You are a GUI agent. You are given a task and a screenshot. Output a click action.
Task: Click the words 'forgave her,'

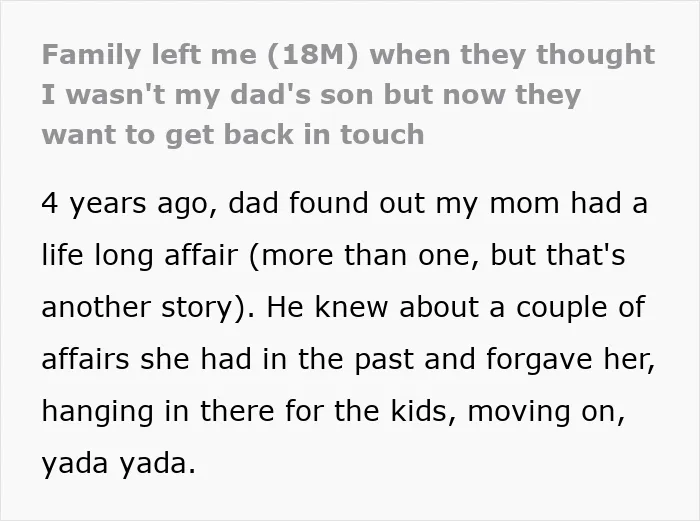point(571,360)
